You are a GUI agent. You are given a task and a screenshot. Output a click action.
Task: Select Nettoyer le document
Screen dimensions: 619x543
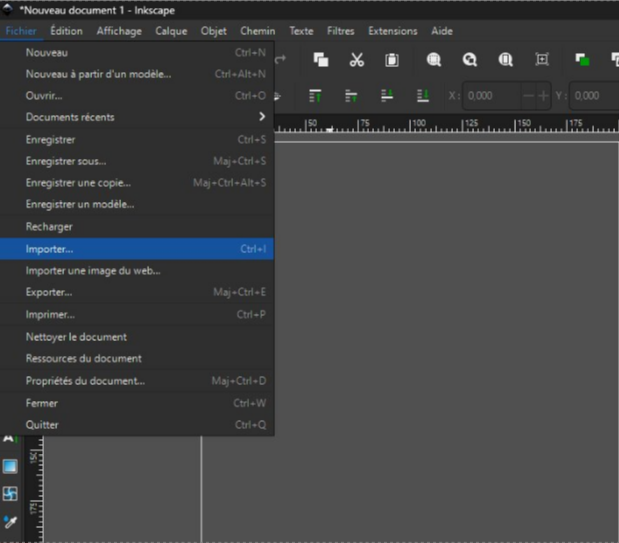click(137, 337)
